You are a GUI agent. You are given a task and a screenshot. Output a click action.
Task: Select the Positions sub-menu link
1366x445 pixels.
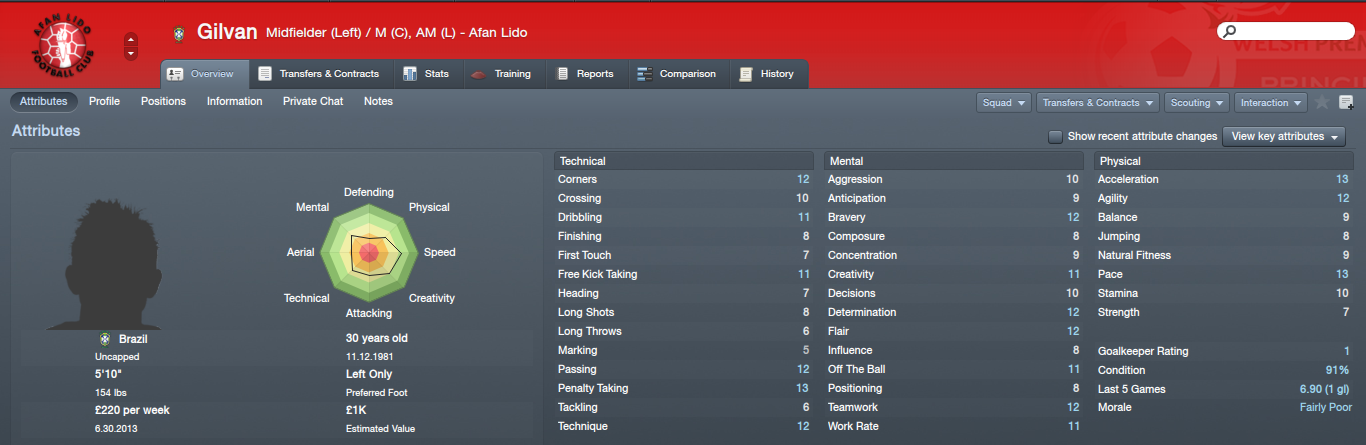(x=163, y=101)
